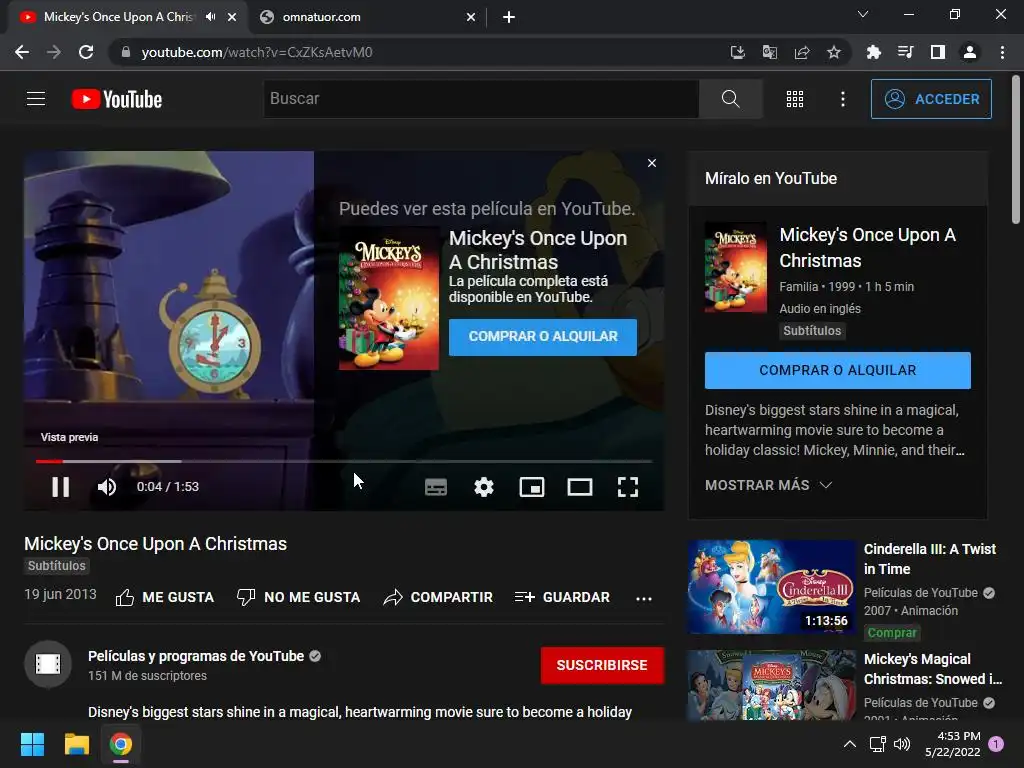
Task: Click the install app icon
Action: 737,52
